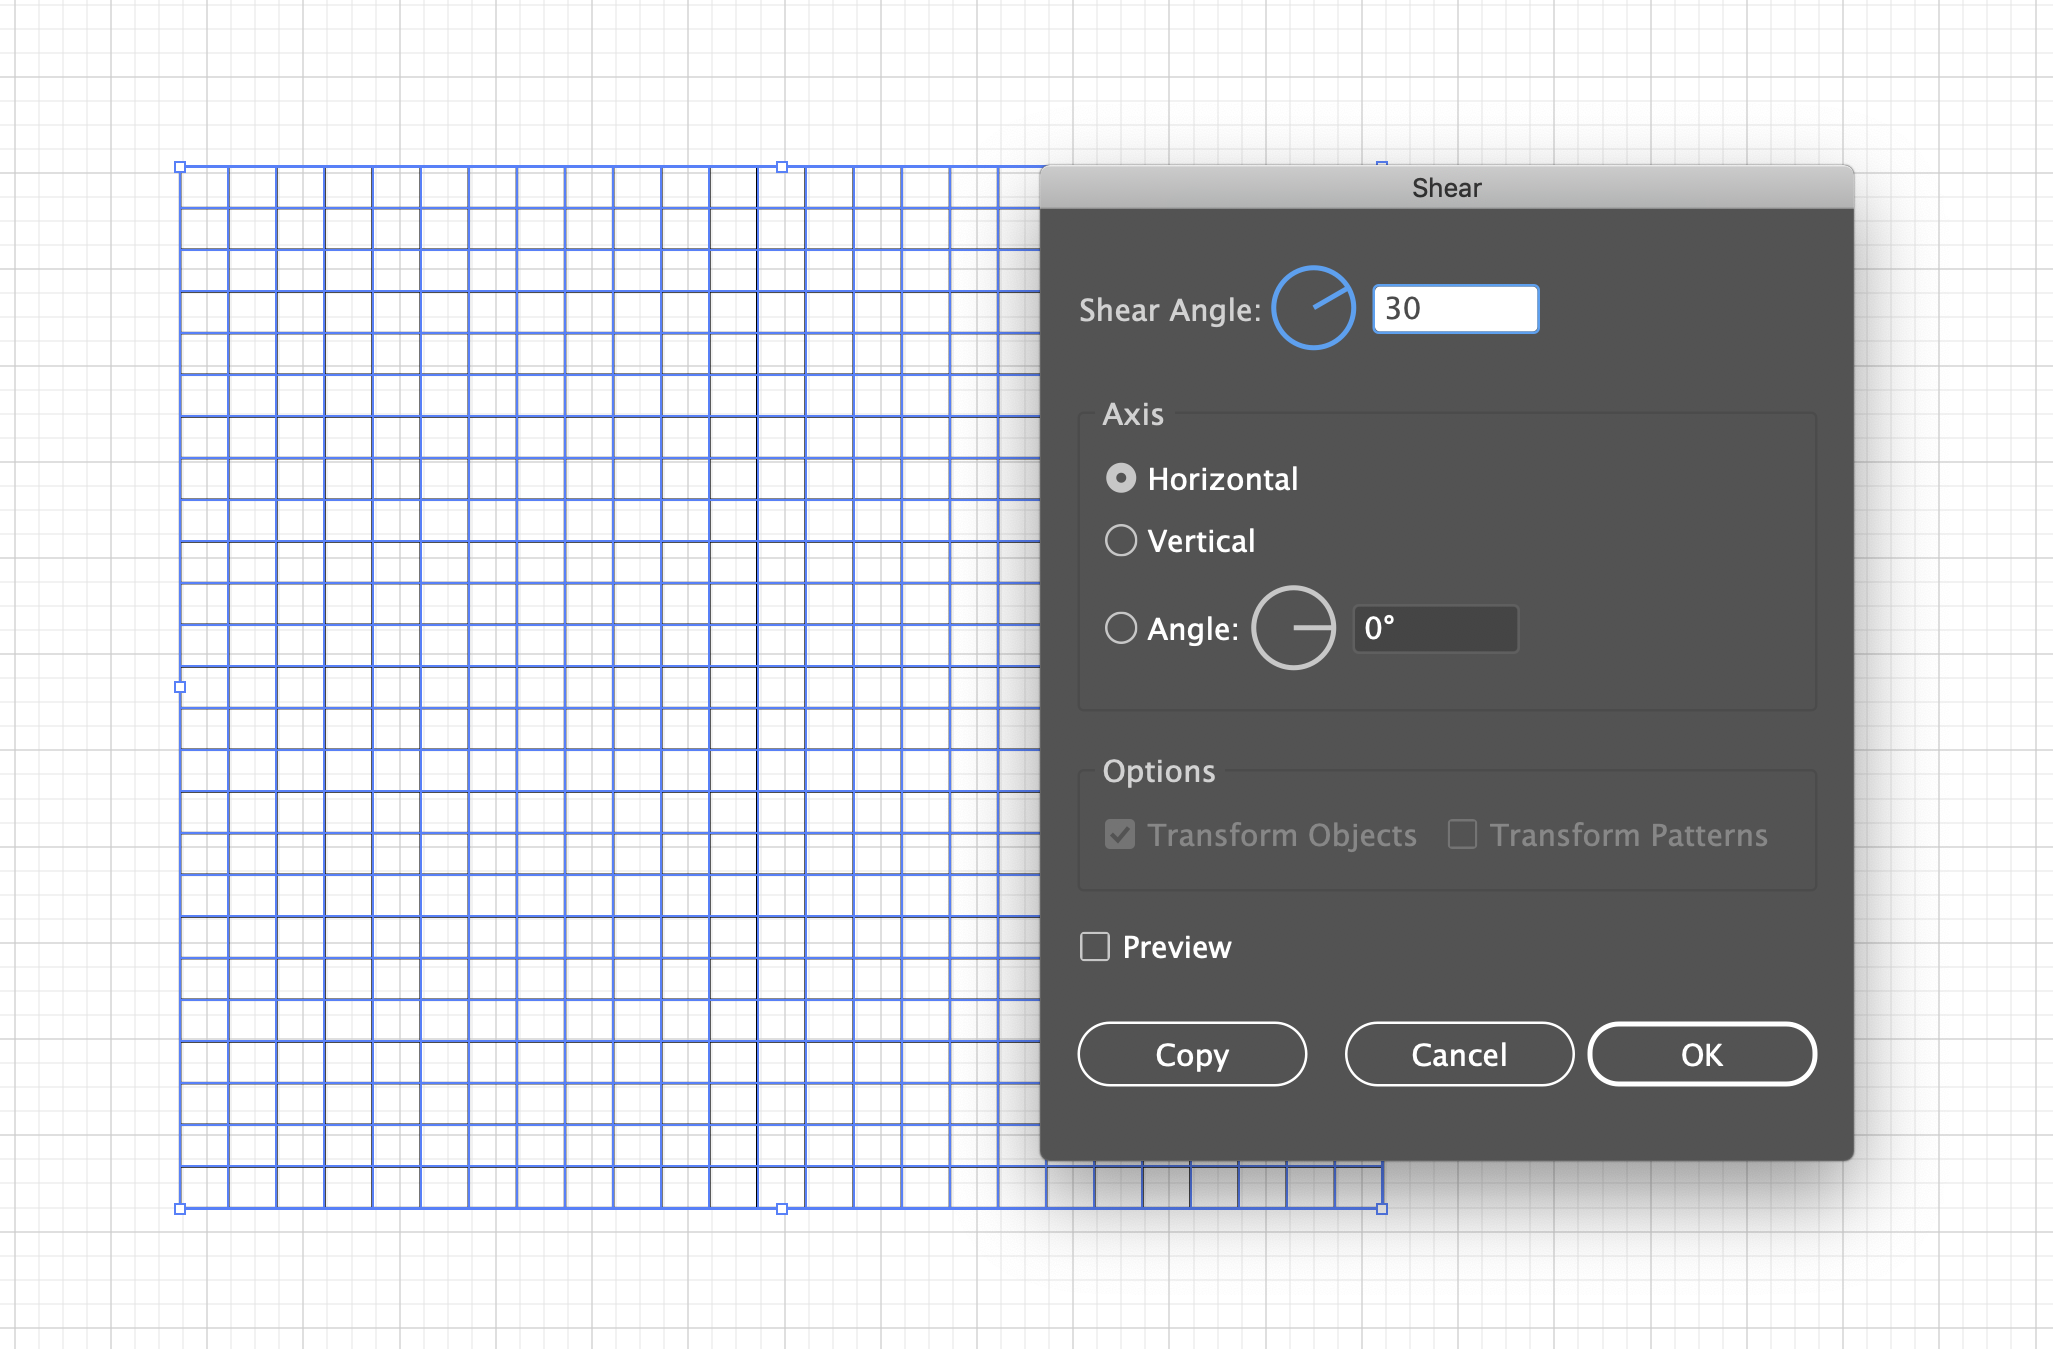
Task: Click the Shear dialog title bar
Action: [x=1446, y=188]
